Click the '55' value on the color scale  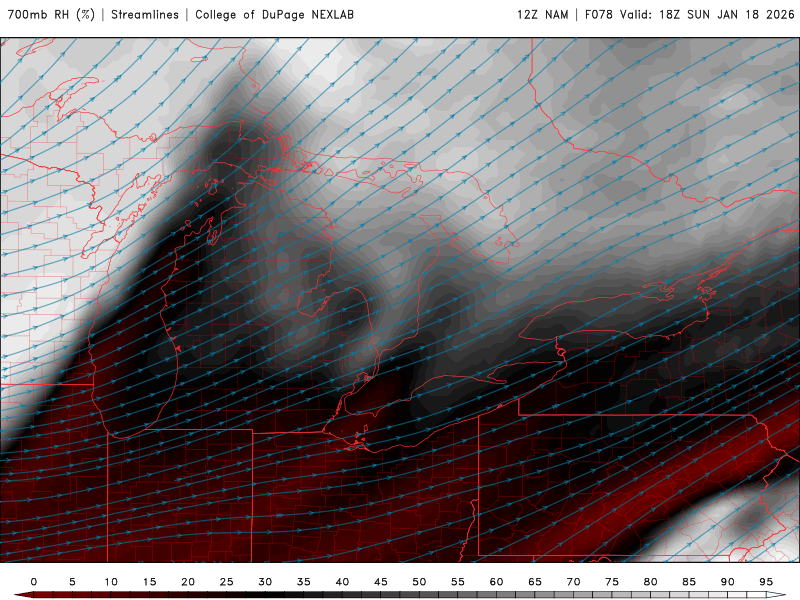[x=458, y=582]
